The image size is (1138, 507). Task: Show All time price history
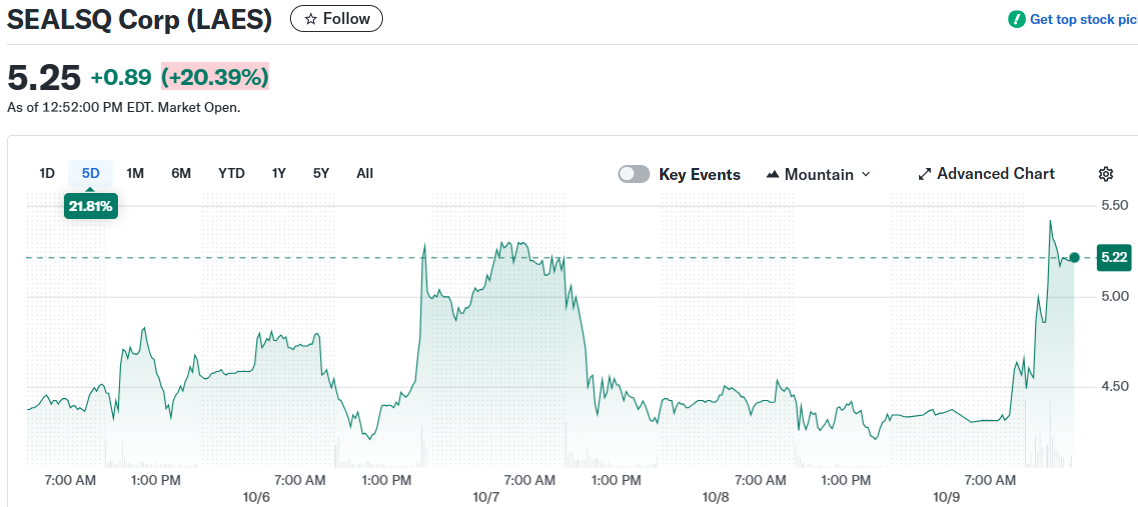(x=365, y=173)
